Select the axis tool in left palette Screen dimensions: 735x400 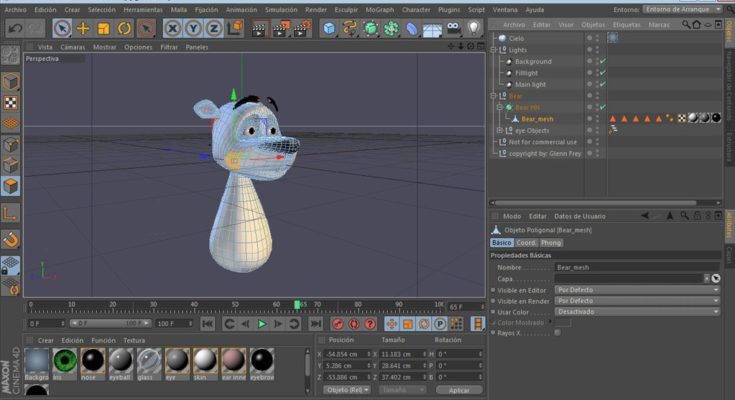point(10,213)
